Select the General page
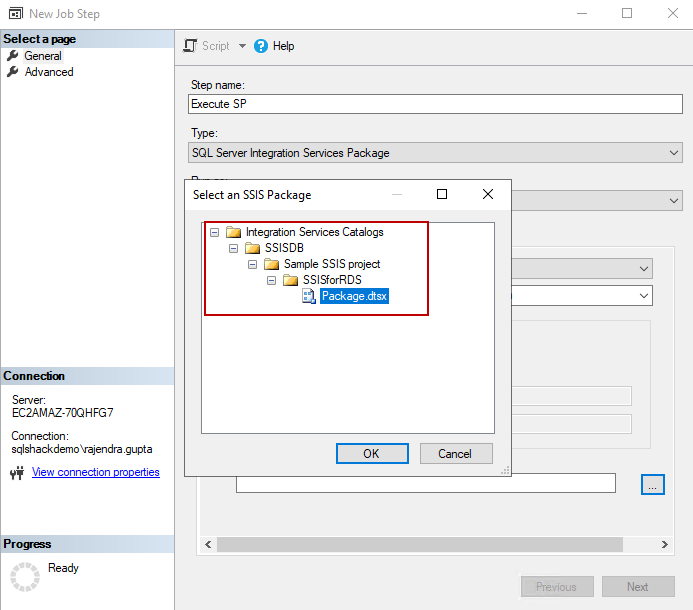This screenshot has height=610, width=693. (43, 56)
